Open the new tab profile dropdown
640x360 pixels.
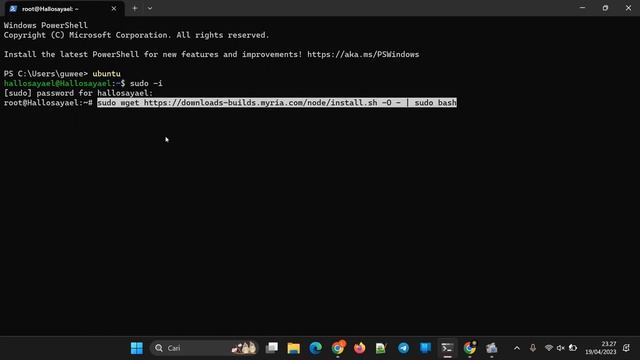click(x=150, y=9)
